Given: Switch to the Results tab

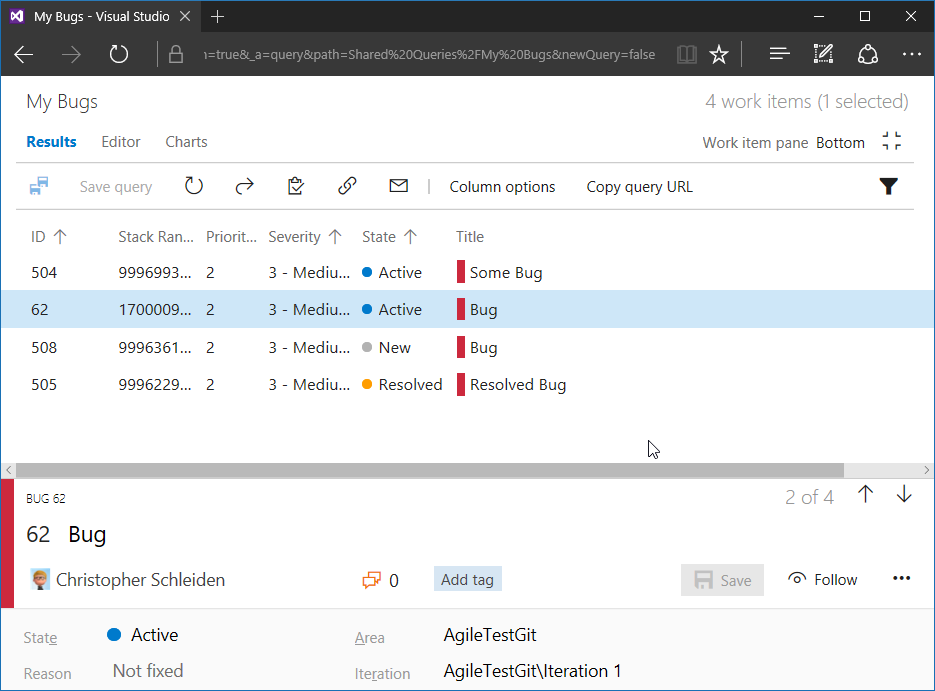Looking at the screenshot, I should (x=51, y=142).
